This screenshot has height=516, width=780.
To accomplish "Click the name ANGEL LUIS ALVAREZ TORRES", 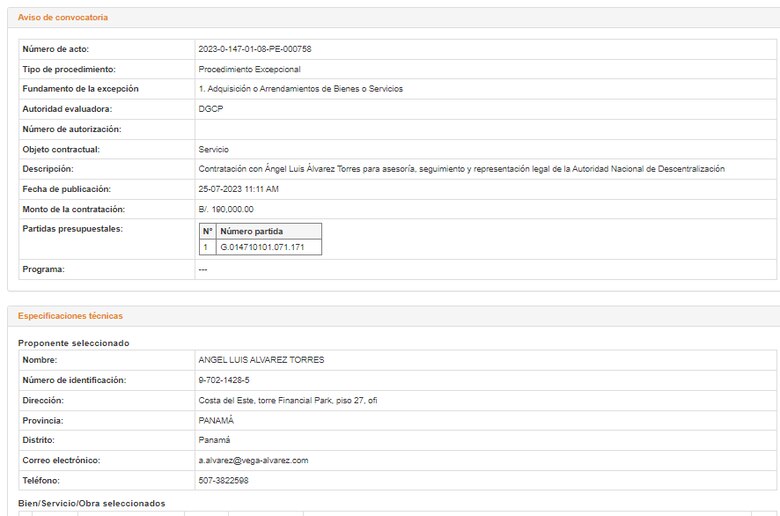I will (261, 360).
